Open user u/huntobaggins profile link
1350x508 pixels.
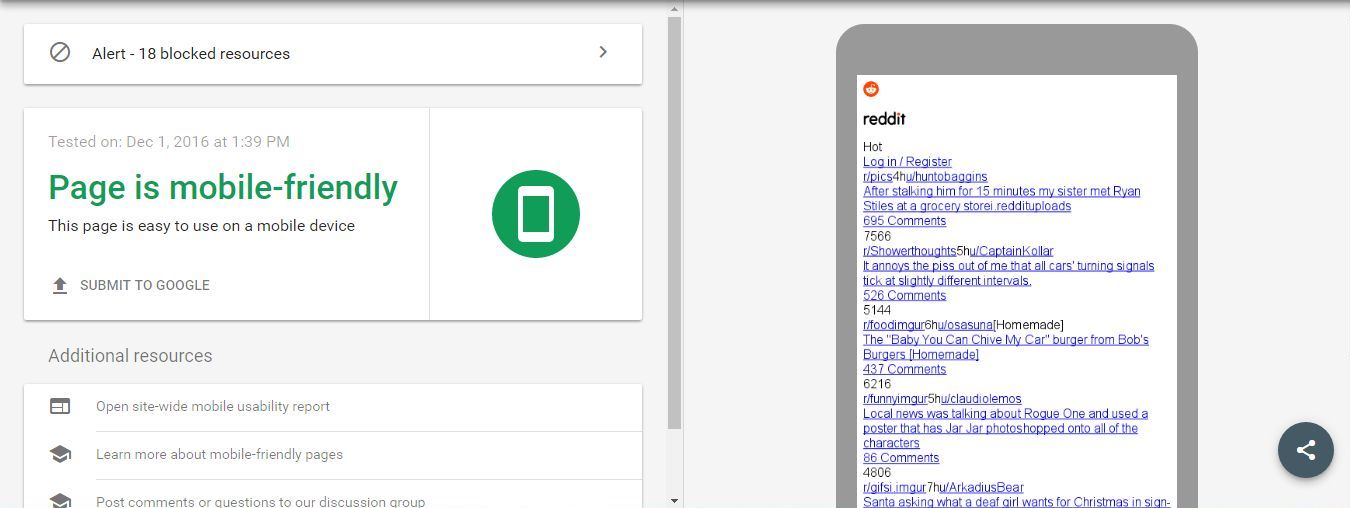[946, 177]
